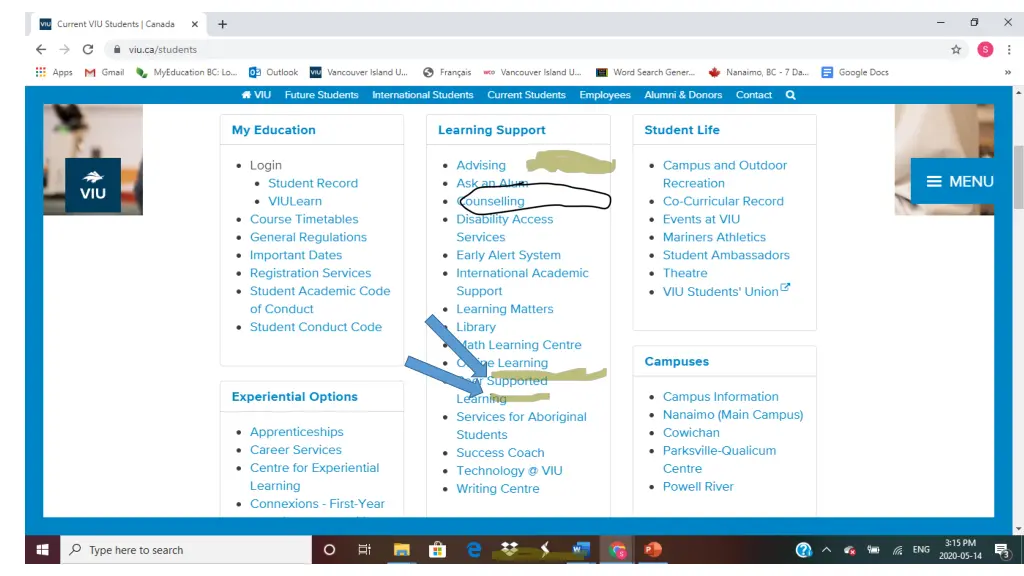This screenshot has width=1024, height=576.
Task: Select International Students in the navigation bar
Action: coord(423,95)
